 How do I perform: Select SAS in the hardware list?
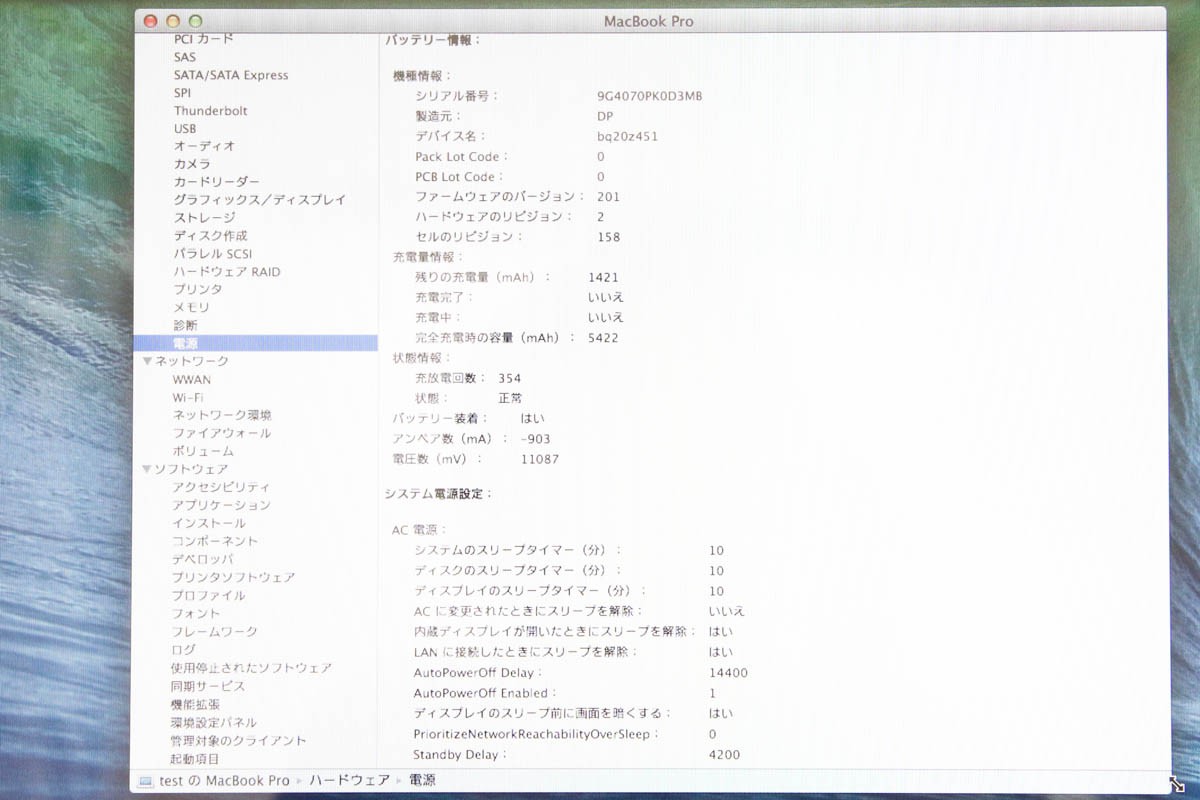pos(184,56)
